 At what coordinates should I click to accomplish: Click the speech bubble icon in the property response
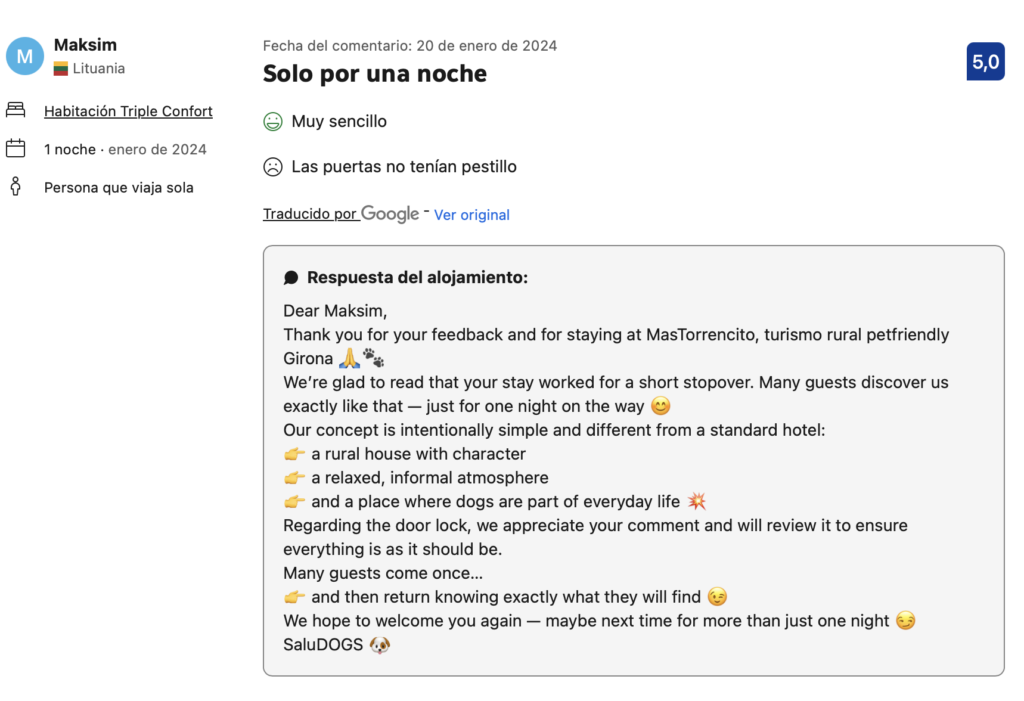[291, 278]
